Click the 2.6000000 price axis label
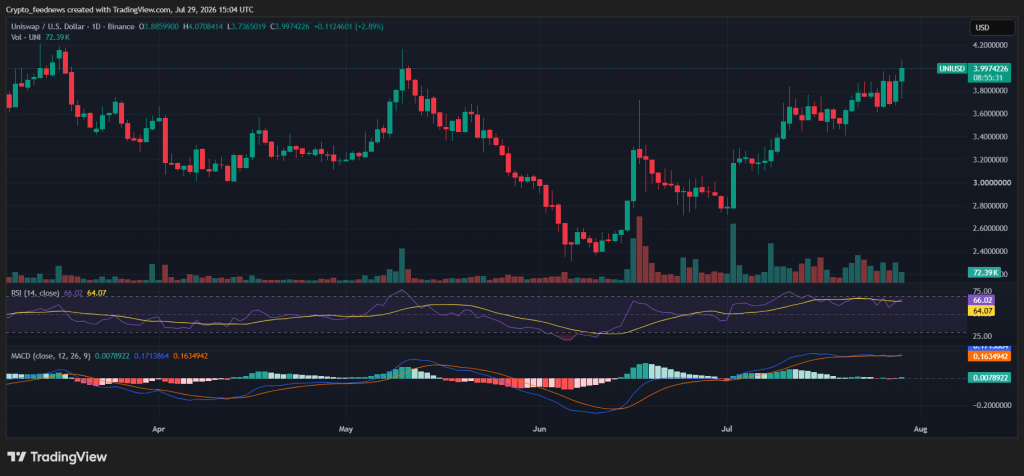The height and width of the screenshot is (476, 1024). [x=992, y=229]
